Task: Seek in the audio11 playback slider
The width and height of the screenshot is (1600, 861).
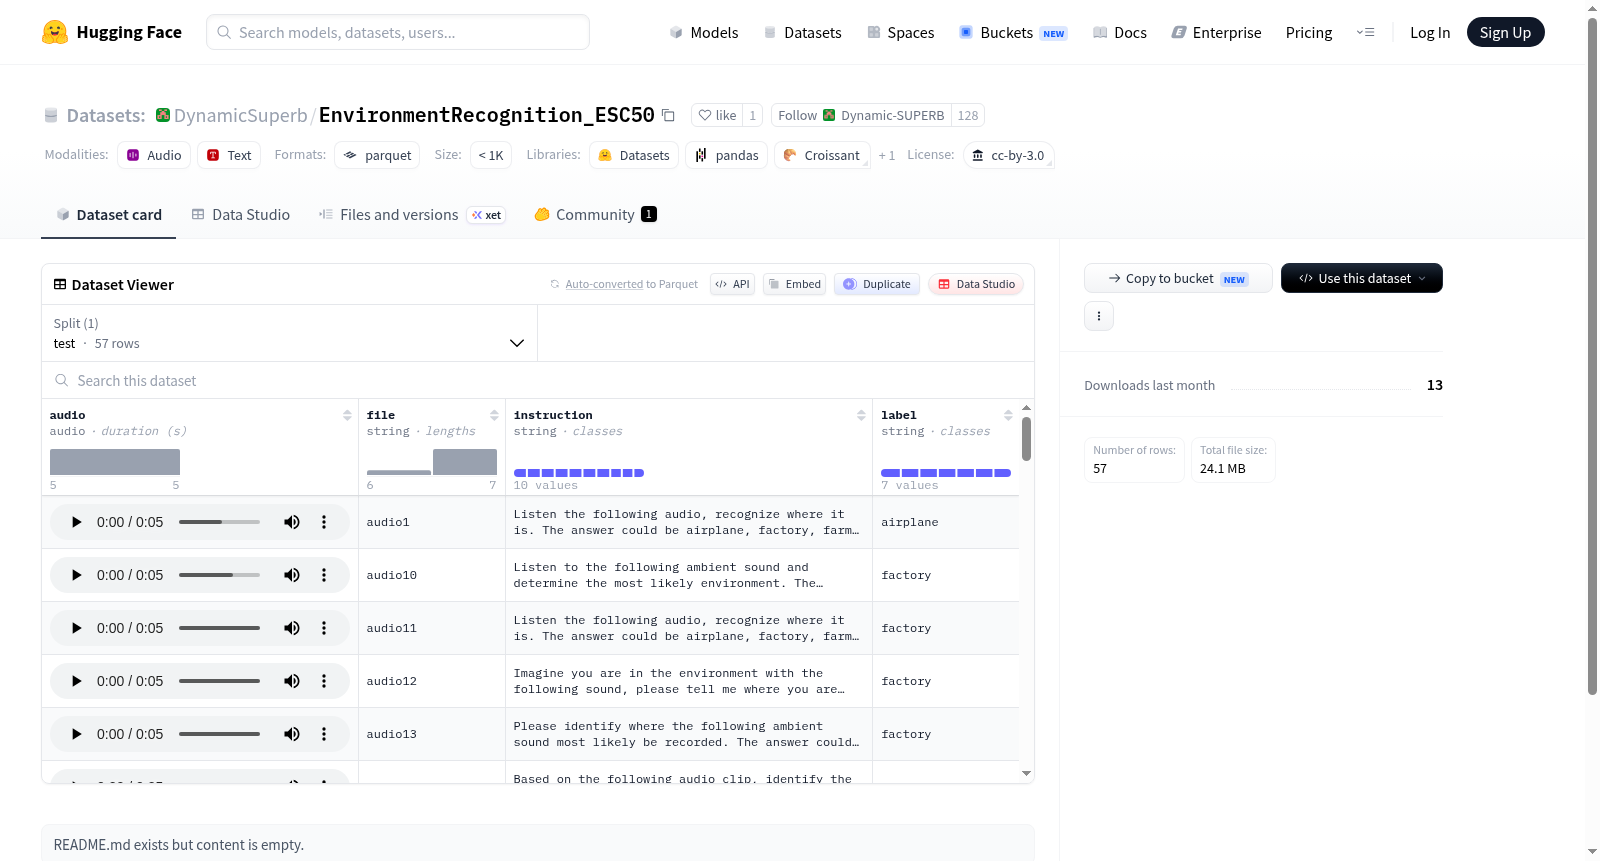Action: click(219, 628)
